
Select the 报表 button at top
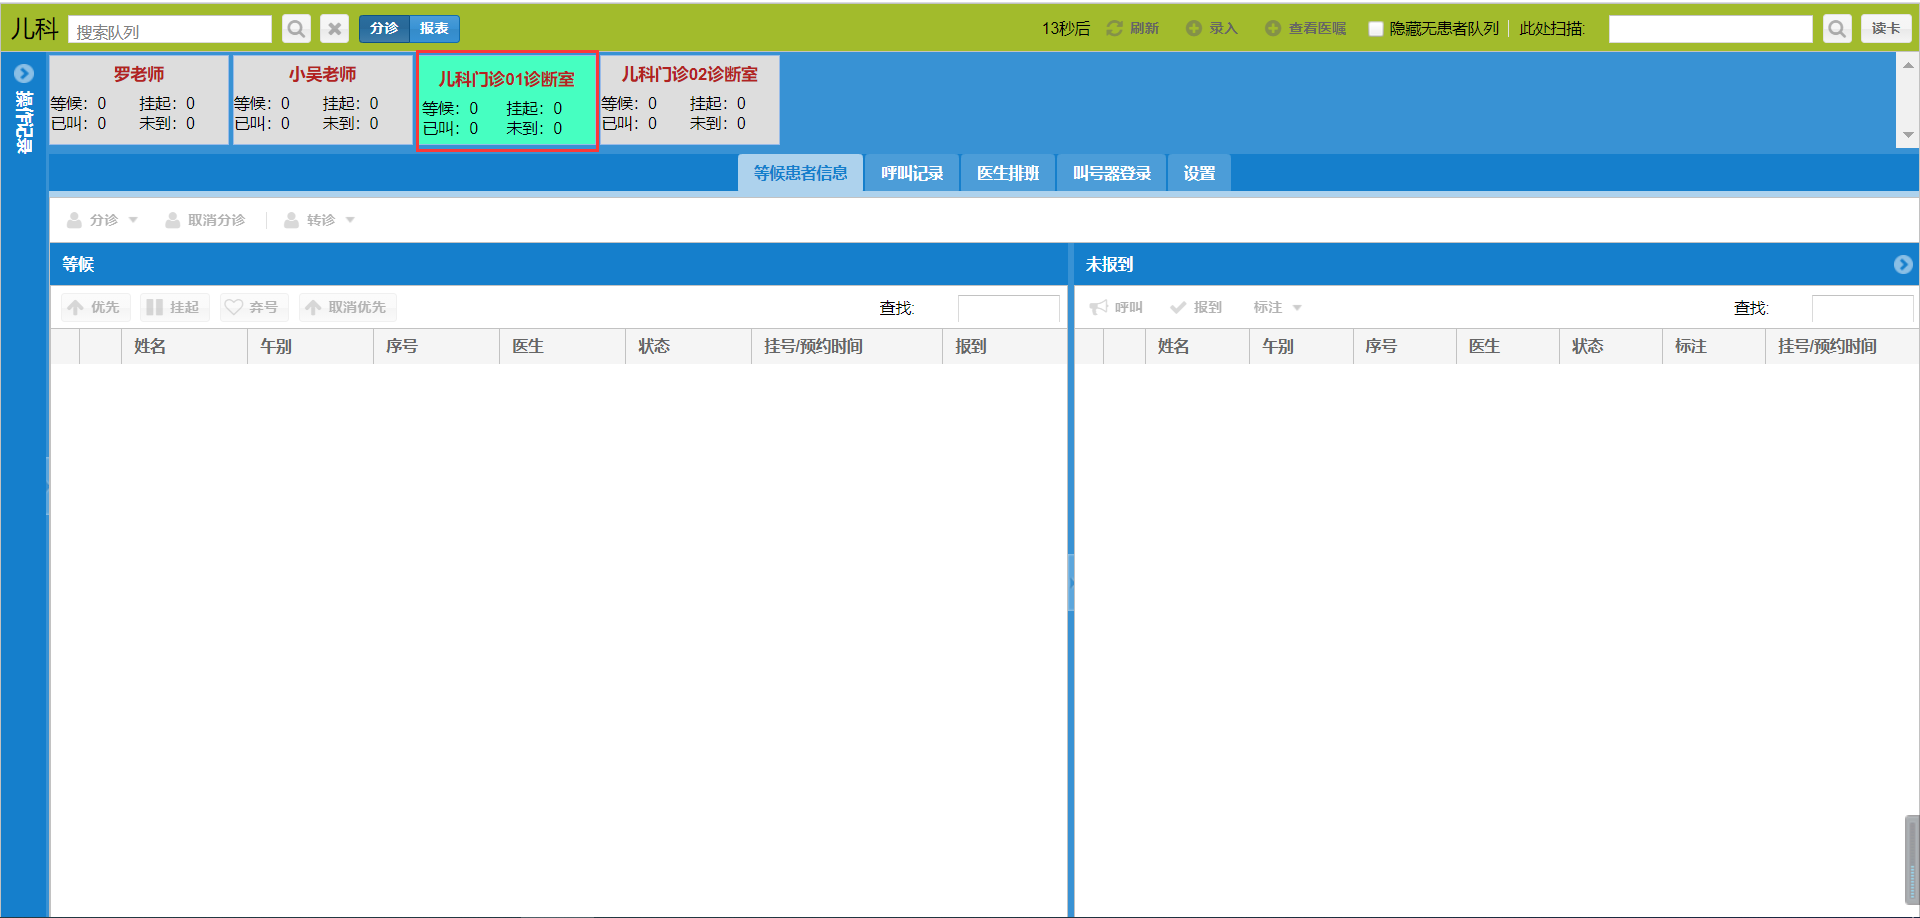[434, 29]
